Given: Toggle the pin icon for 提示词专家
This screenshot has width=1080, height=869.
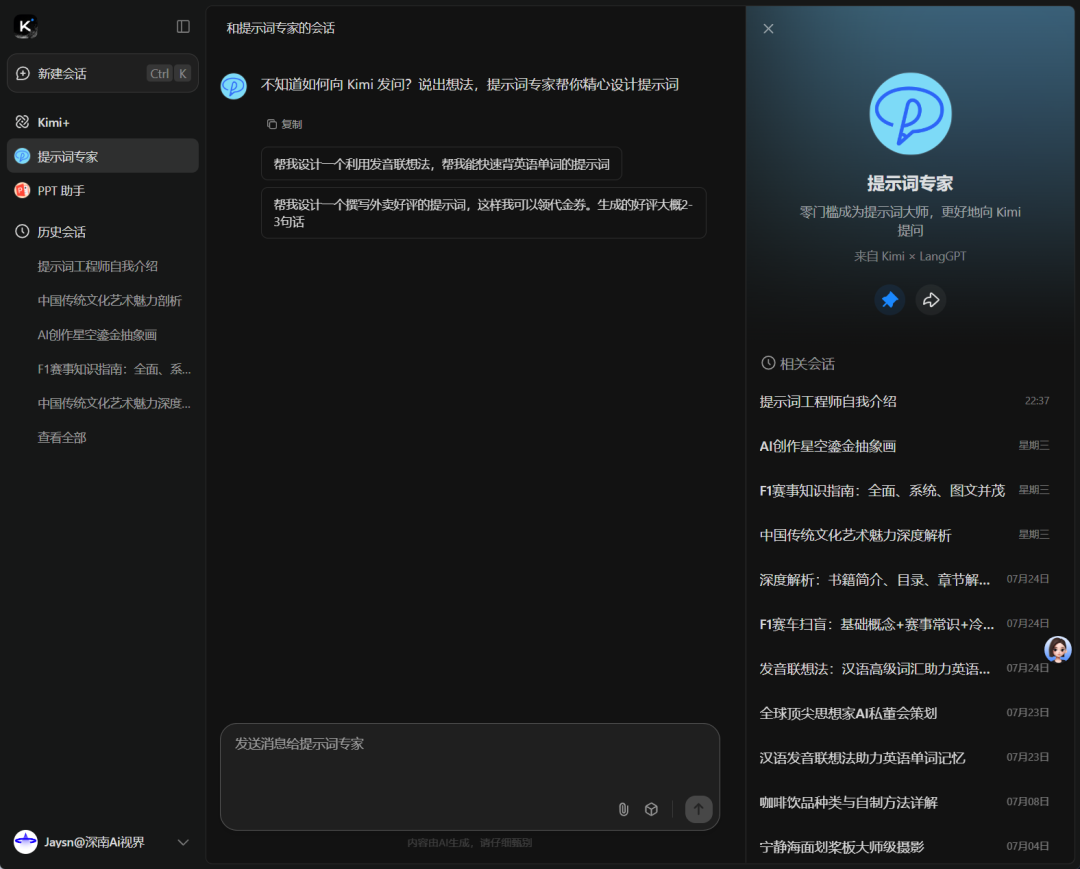Looking at the screenshot, I should coord(889,300).
